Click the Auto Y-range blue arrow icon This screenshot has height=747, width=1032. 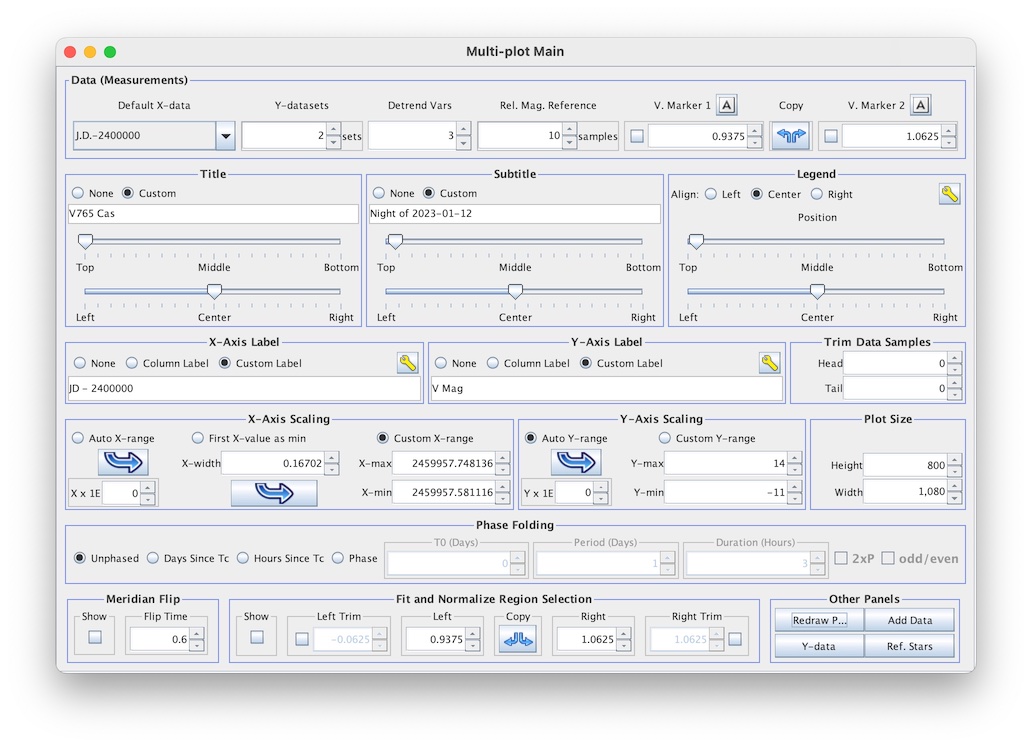coord(575,462)
